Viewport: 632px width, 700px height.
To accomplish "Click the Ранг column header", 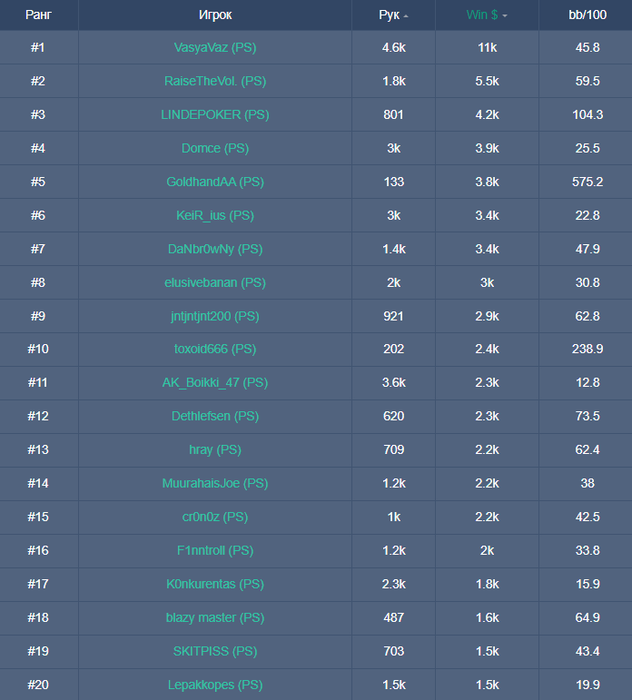I will coord(38,15).
